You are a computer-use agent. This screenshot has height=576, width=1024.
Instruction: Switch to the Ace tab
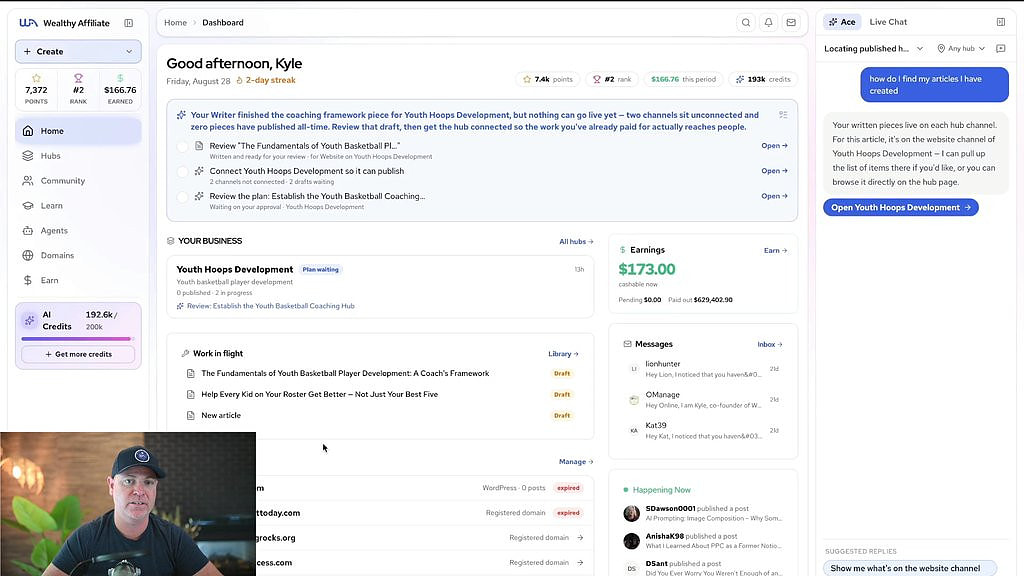(x=842, y=22)
